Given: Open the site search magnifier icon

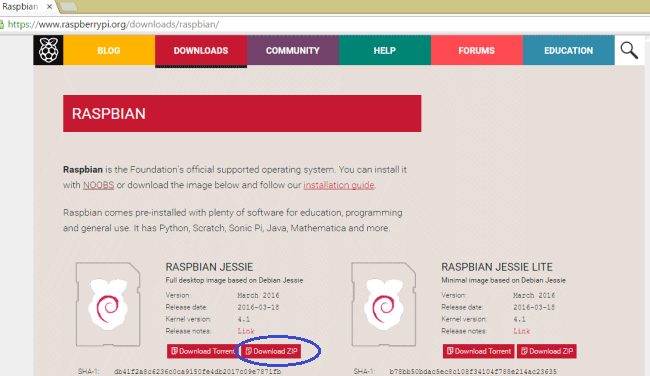Looking at the screenshot, I should coord(629,50).
